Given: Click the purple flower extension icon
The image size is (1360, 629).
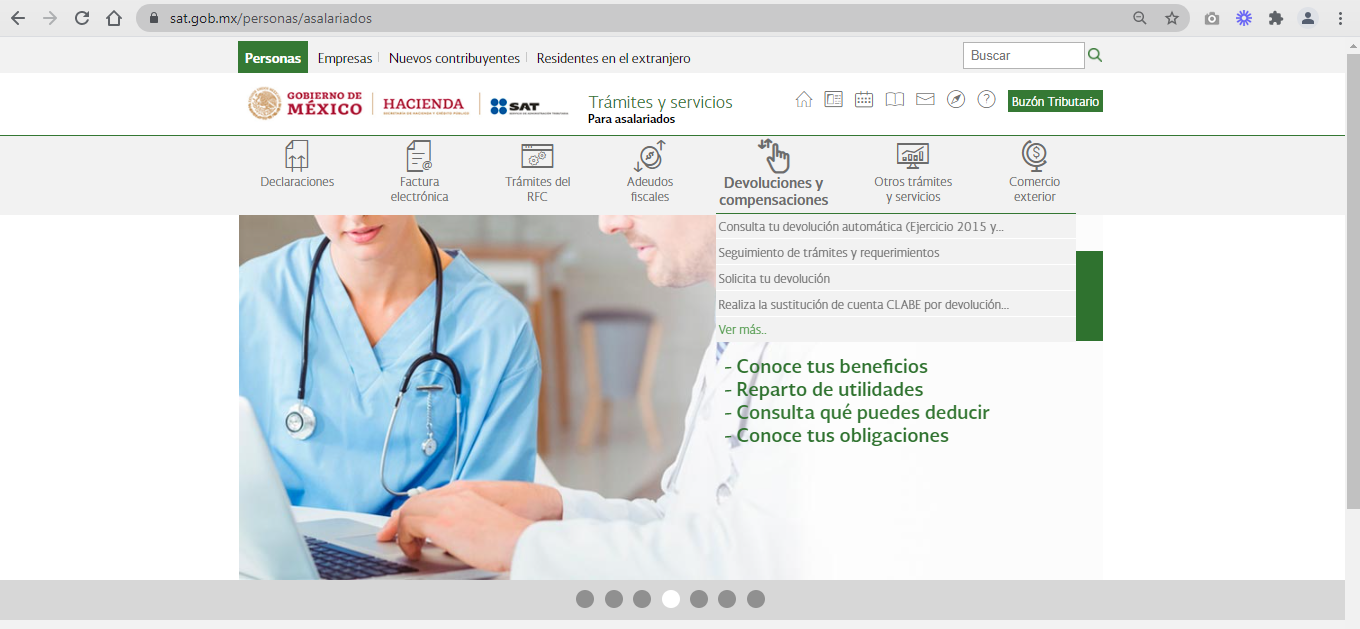Looking at the screenshot, I should 1244,18.
